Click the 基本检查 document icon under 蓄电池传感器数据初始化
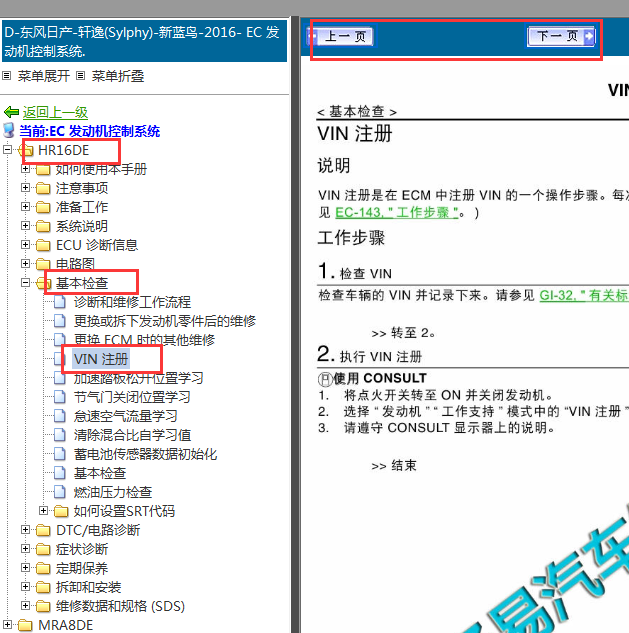 (60, 473)
